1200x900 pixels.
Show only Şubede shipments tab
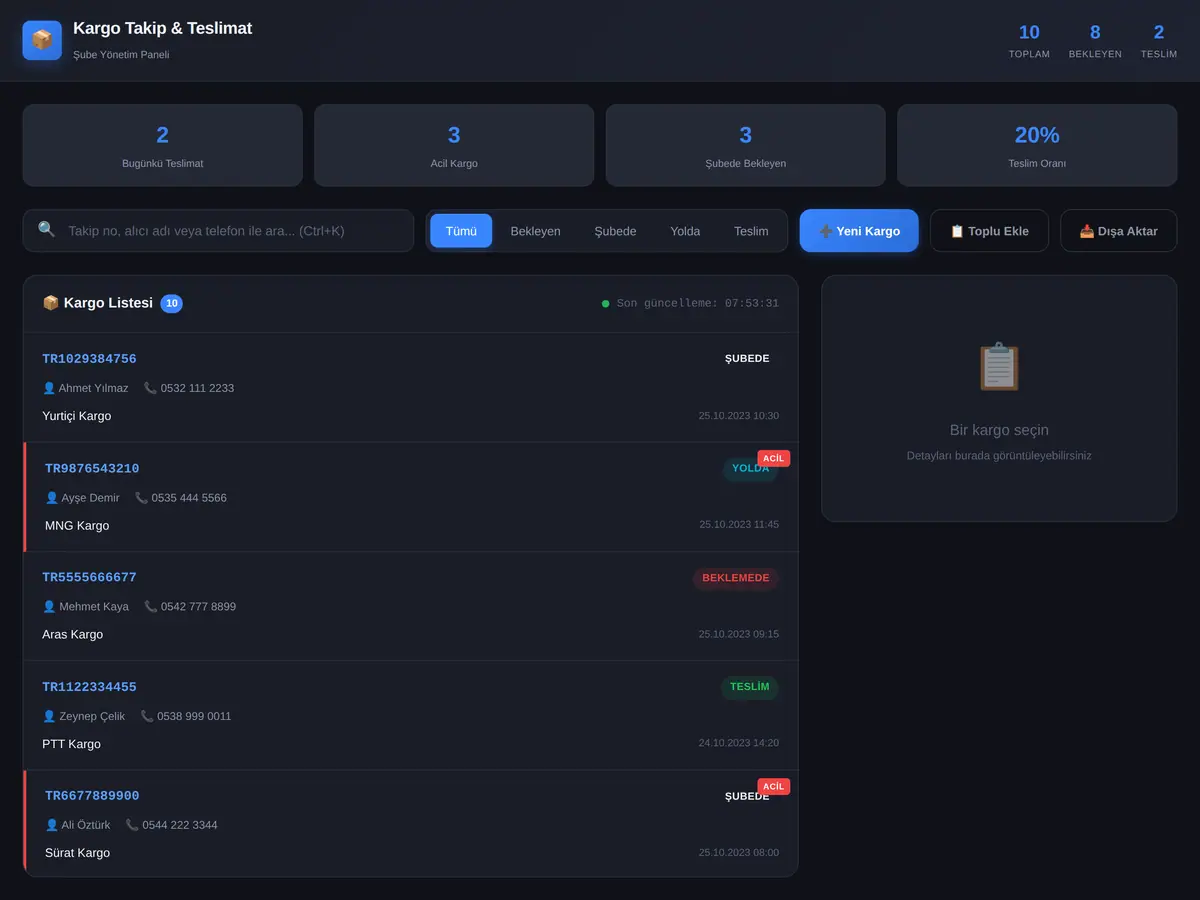click(616, 231)
